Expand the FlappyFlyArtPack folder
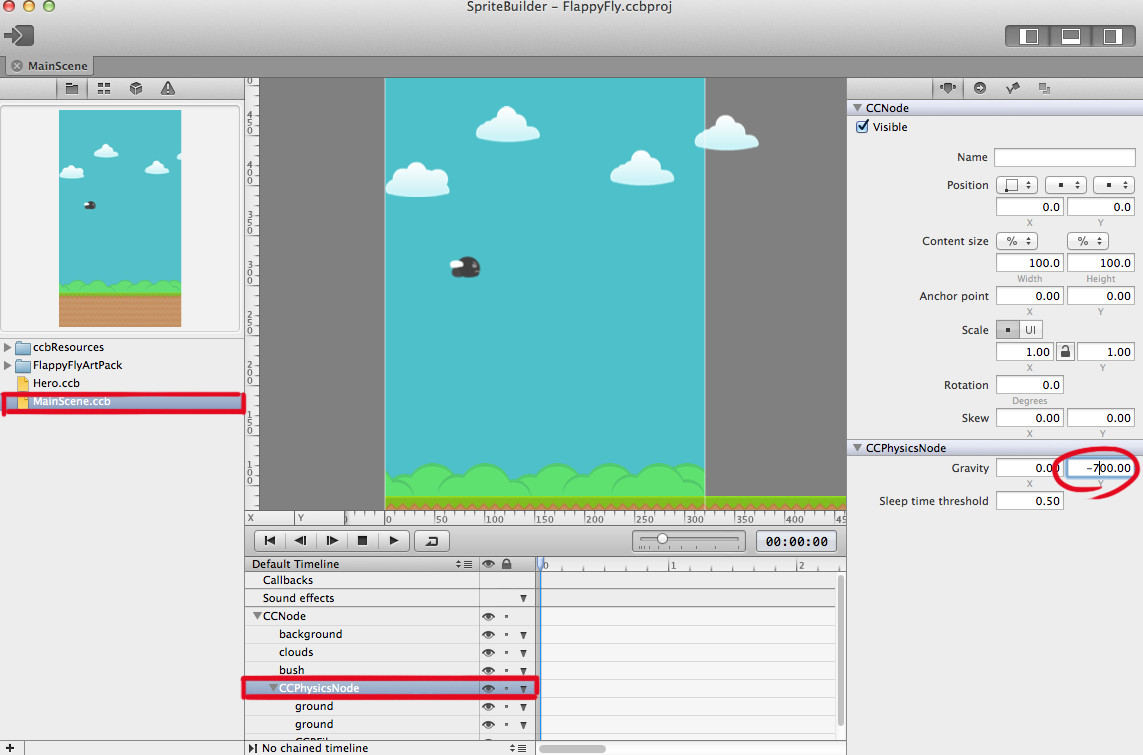Image resolution: width=1143 pixels, height=755 pixels. (x=8, y=365)
